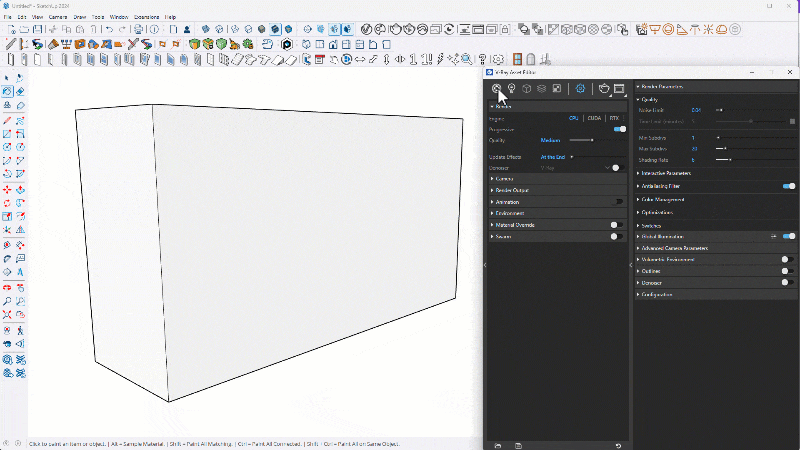Click the open folder icon at panel bottom
Screen dimensions: 800x450
click(x=498, y=446)
